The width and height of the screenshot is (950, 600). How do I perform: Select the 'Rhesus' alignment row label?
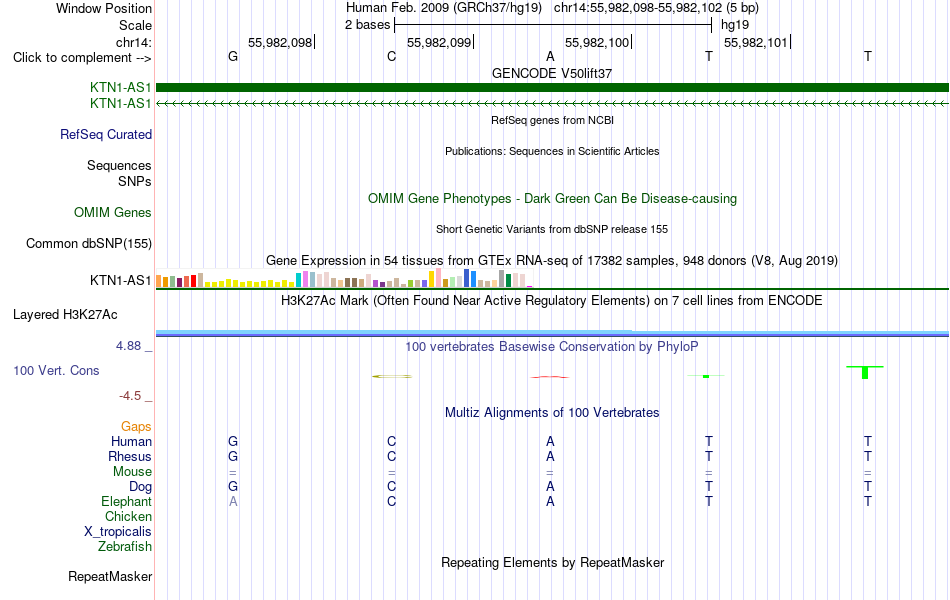pyautogui.click(x=130, y=456)
